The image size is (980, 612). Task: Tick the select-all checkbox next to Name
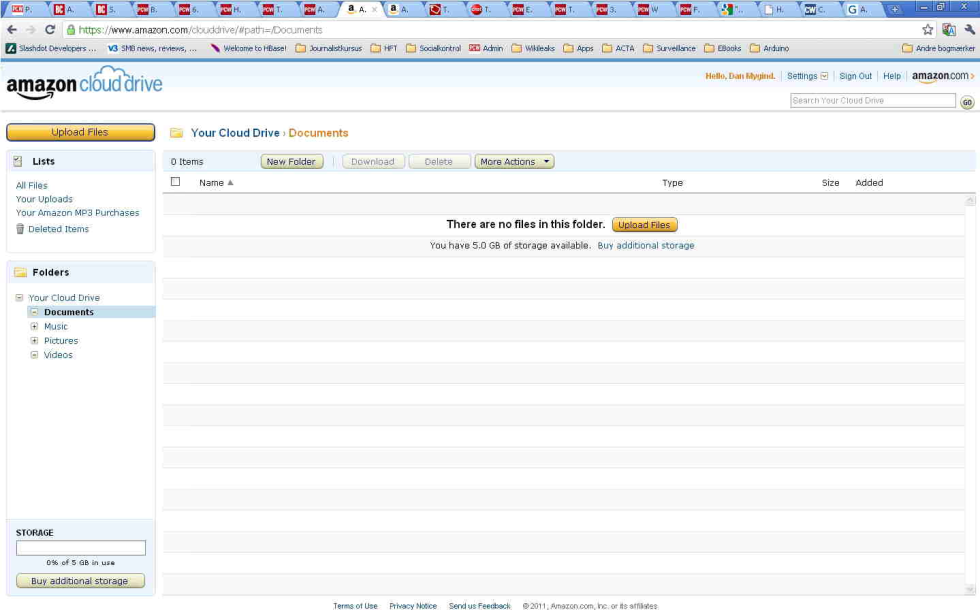click(176, 182)
